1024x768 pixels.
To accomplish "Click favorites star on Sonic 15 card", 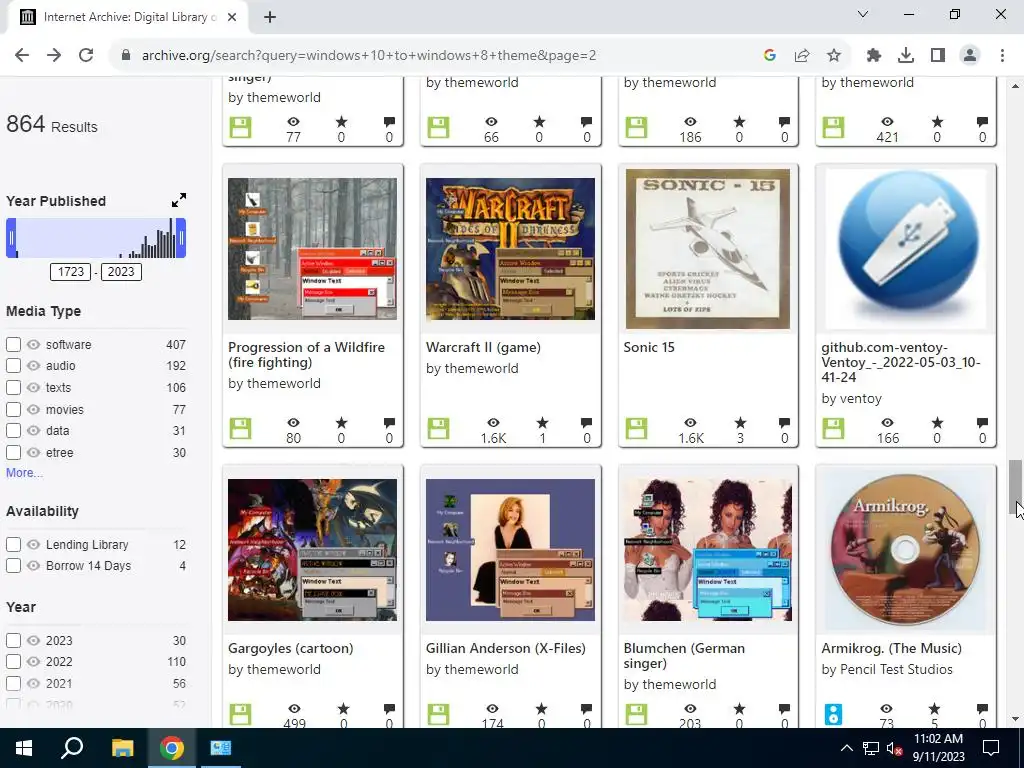I will click(x=740, y=423).
